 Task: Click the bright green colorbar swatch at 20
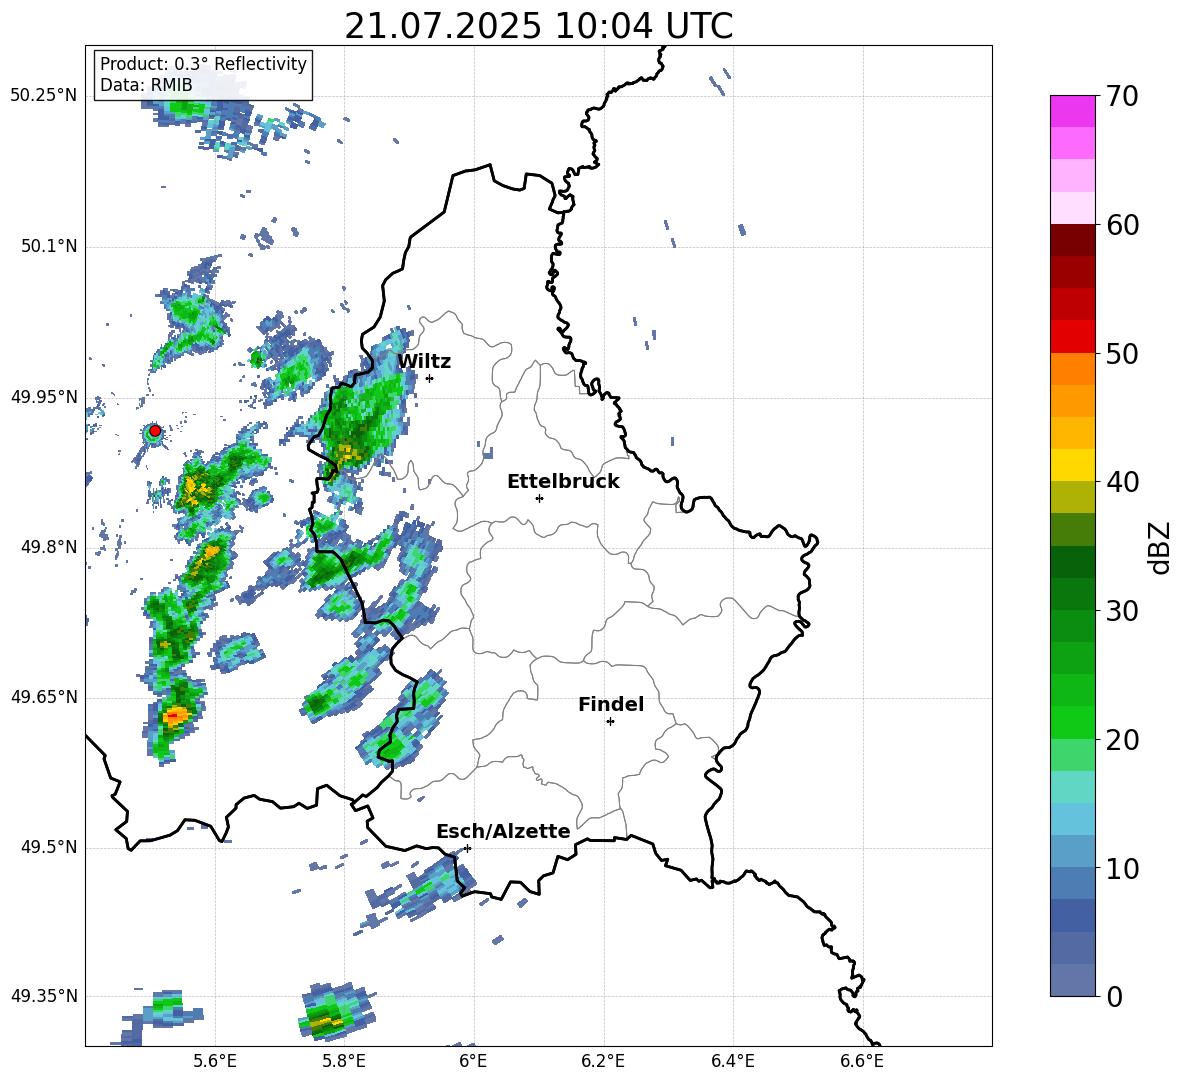(1072, 723)
